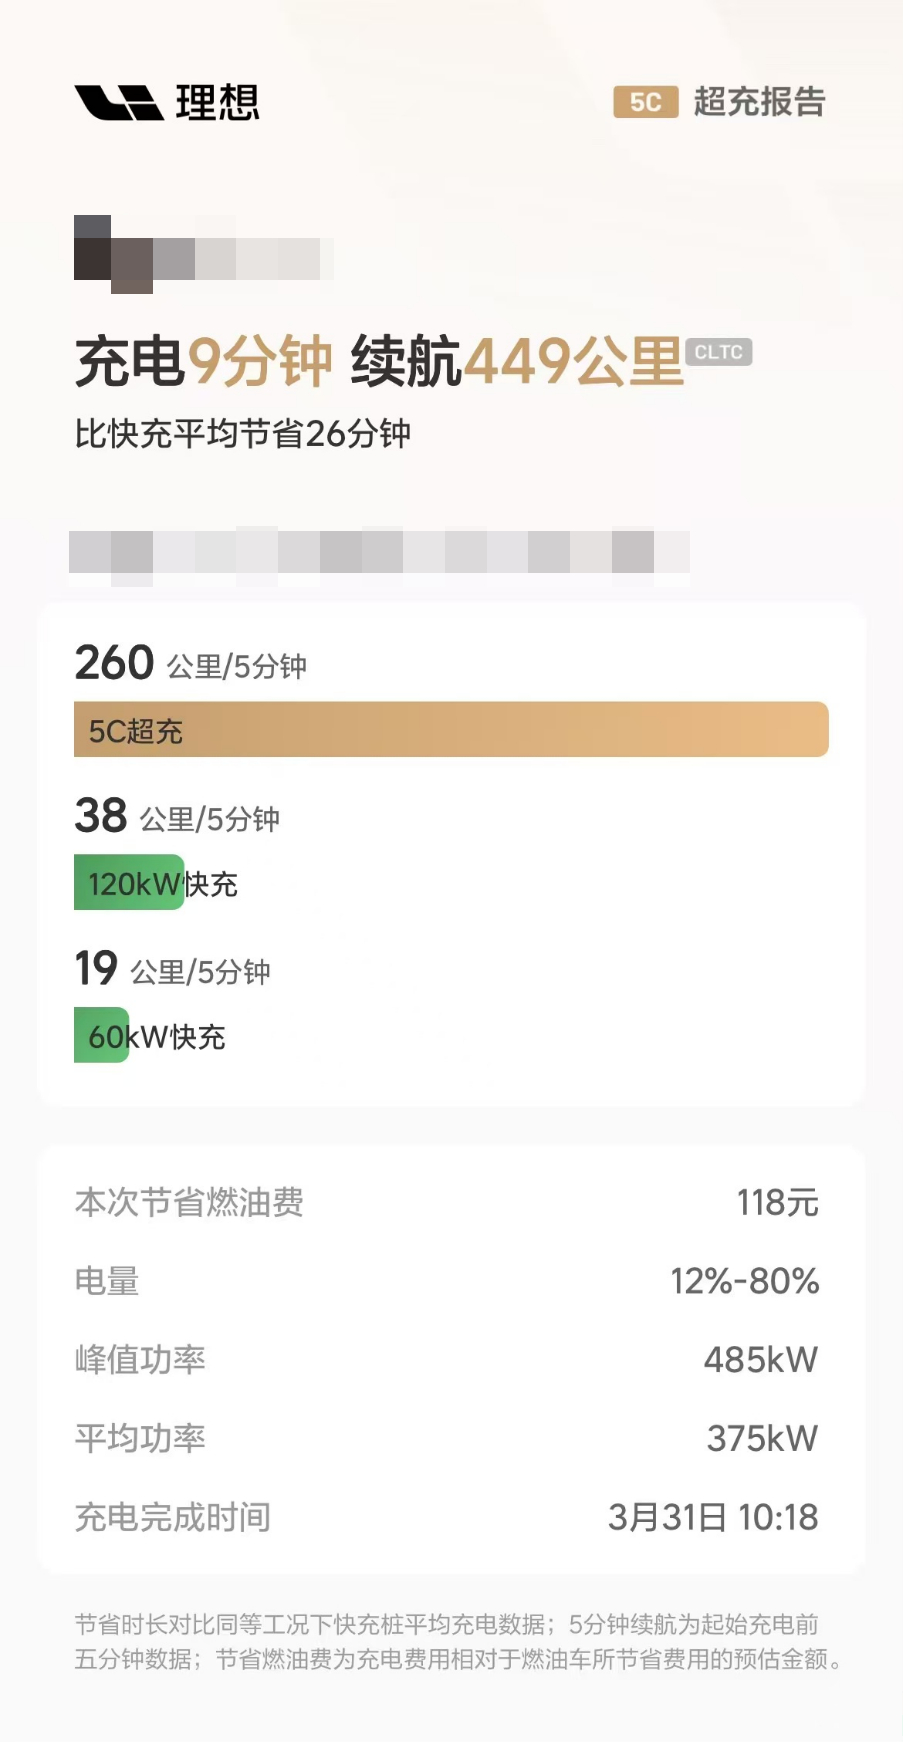Viewport: 903px width, 1742px height.
Task: Tap the CLTC standard badge
Action: [718, 352]
